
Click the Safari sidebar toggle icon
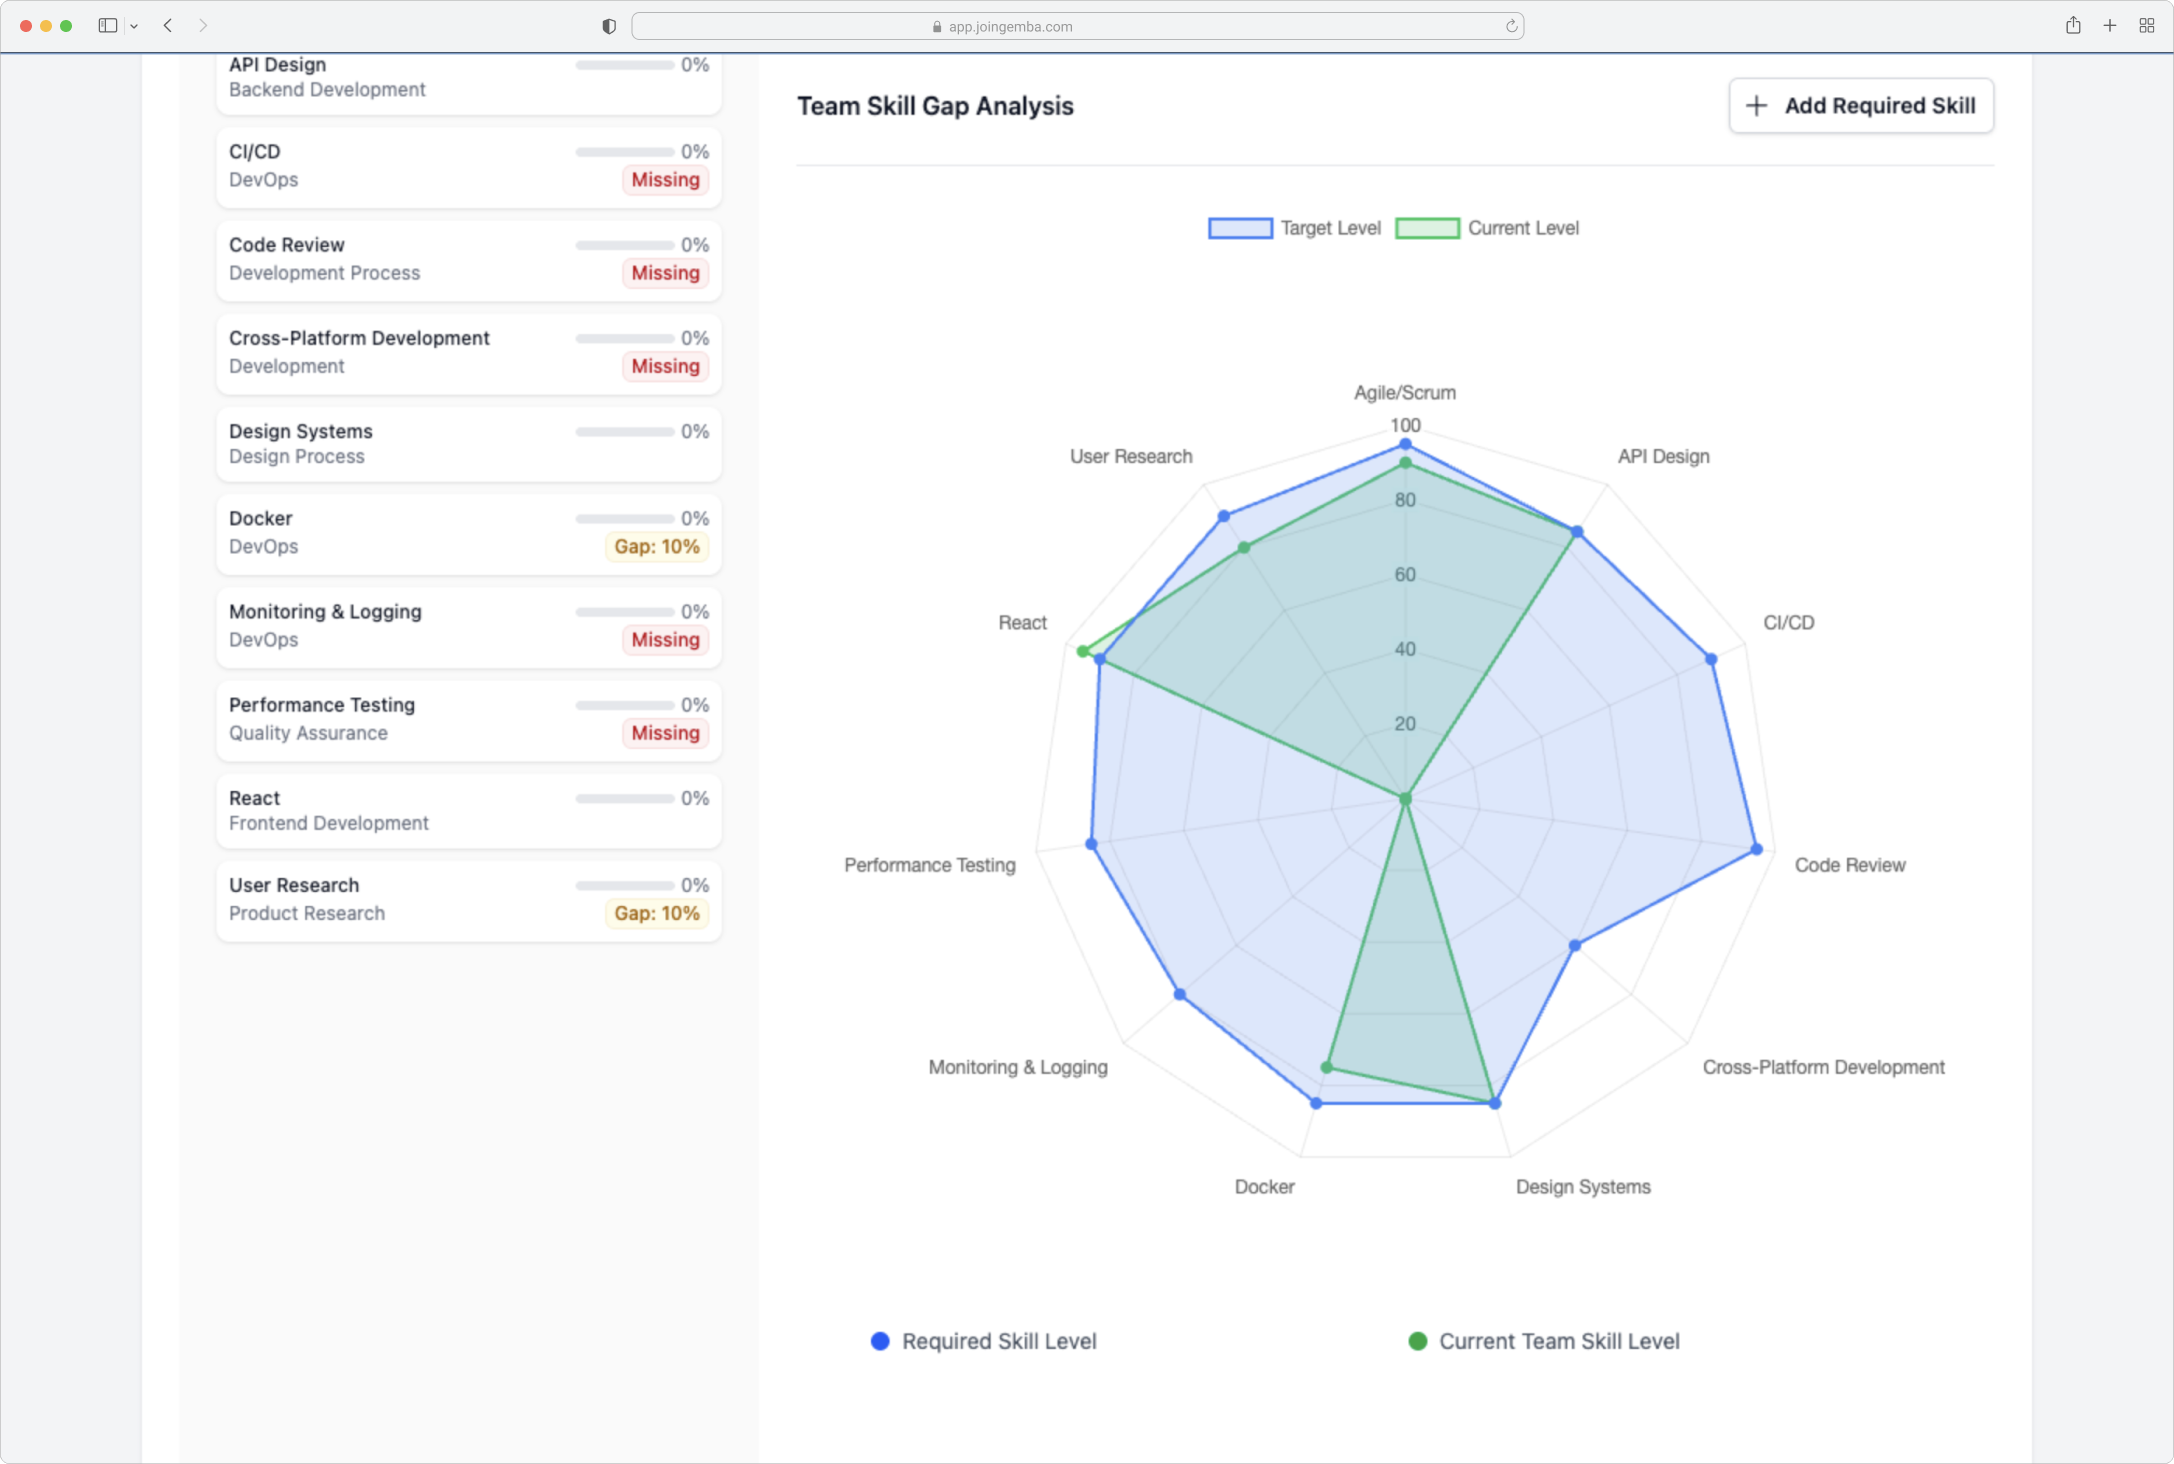click(107, 26)
